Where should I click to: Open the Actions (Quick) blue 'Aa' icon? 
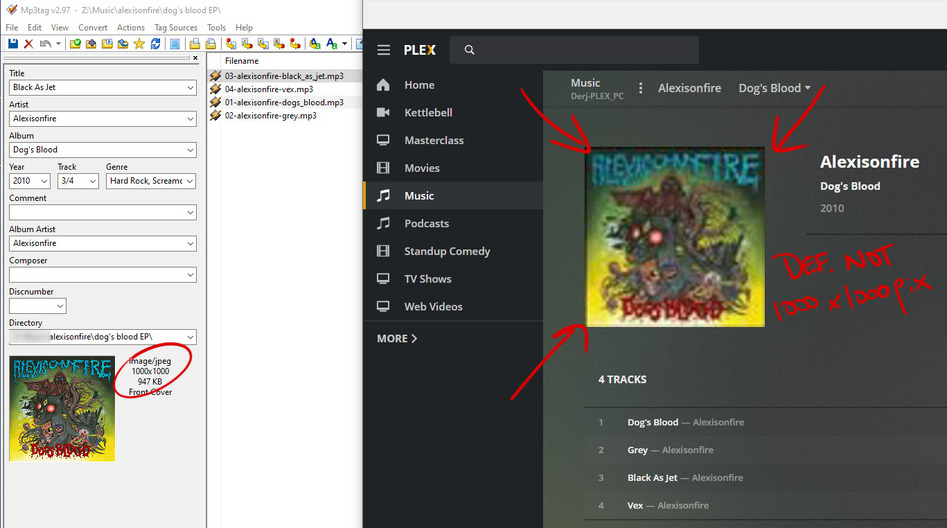click(x=331, y=43)
